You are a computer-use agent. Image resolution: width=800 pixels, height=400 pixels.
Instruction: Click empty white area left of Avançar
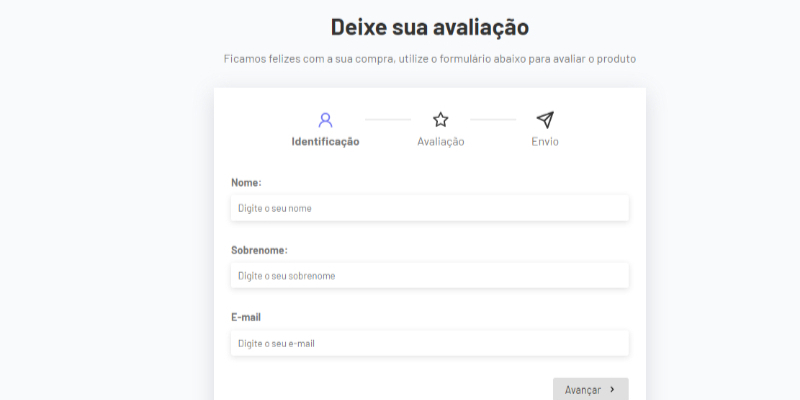390,389
